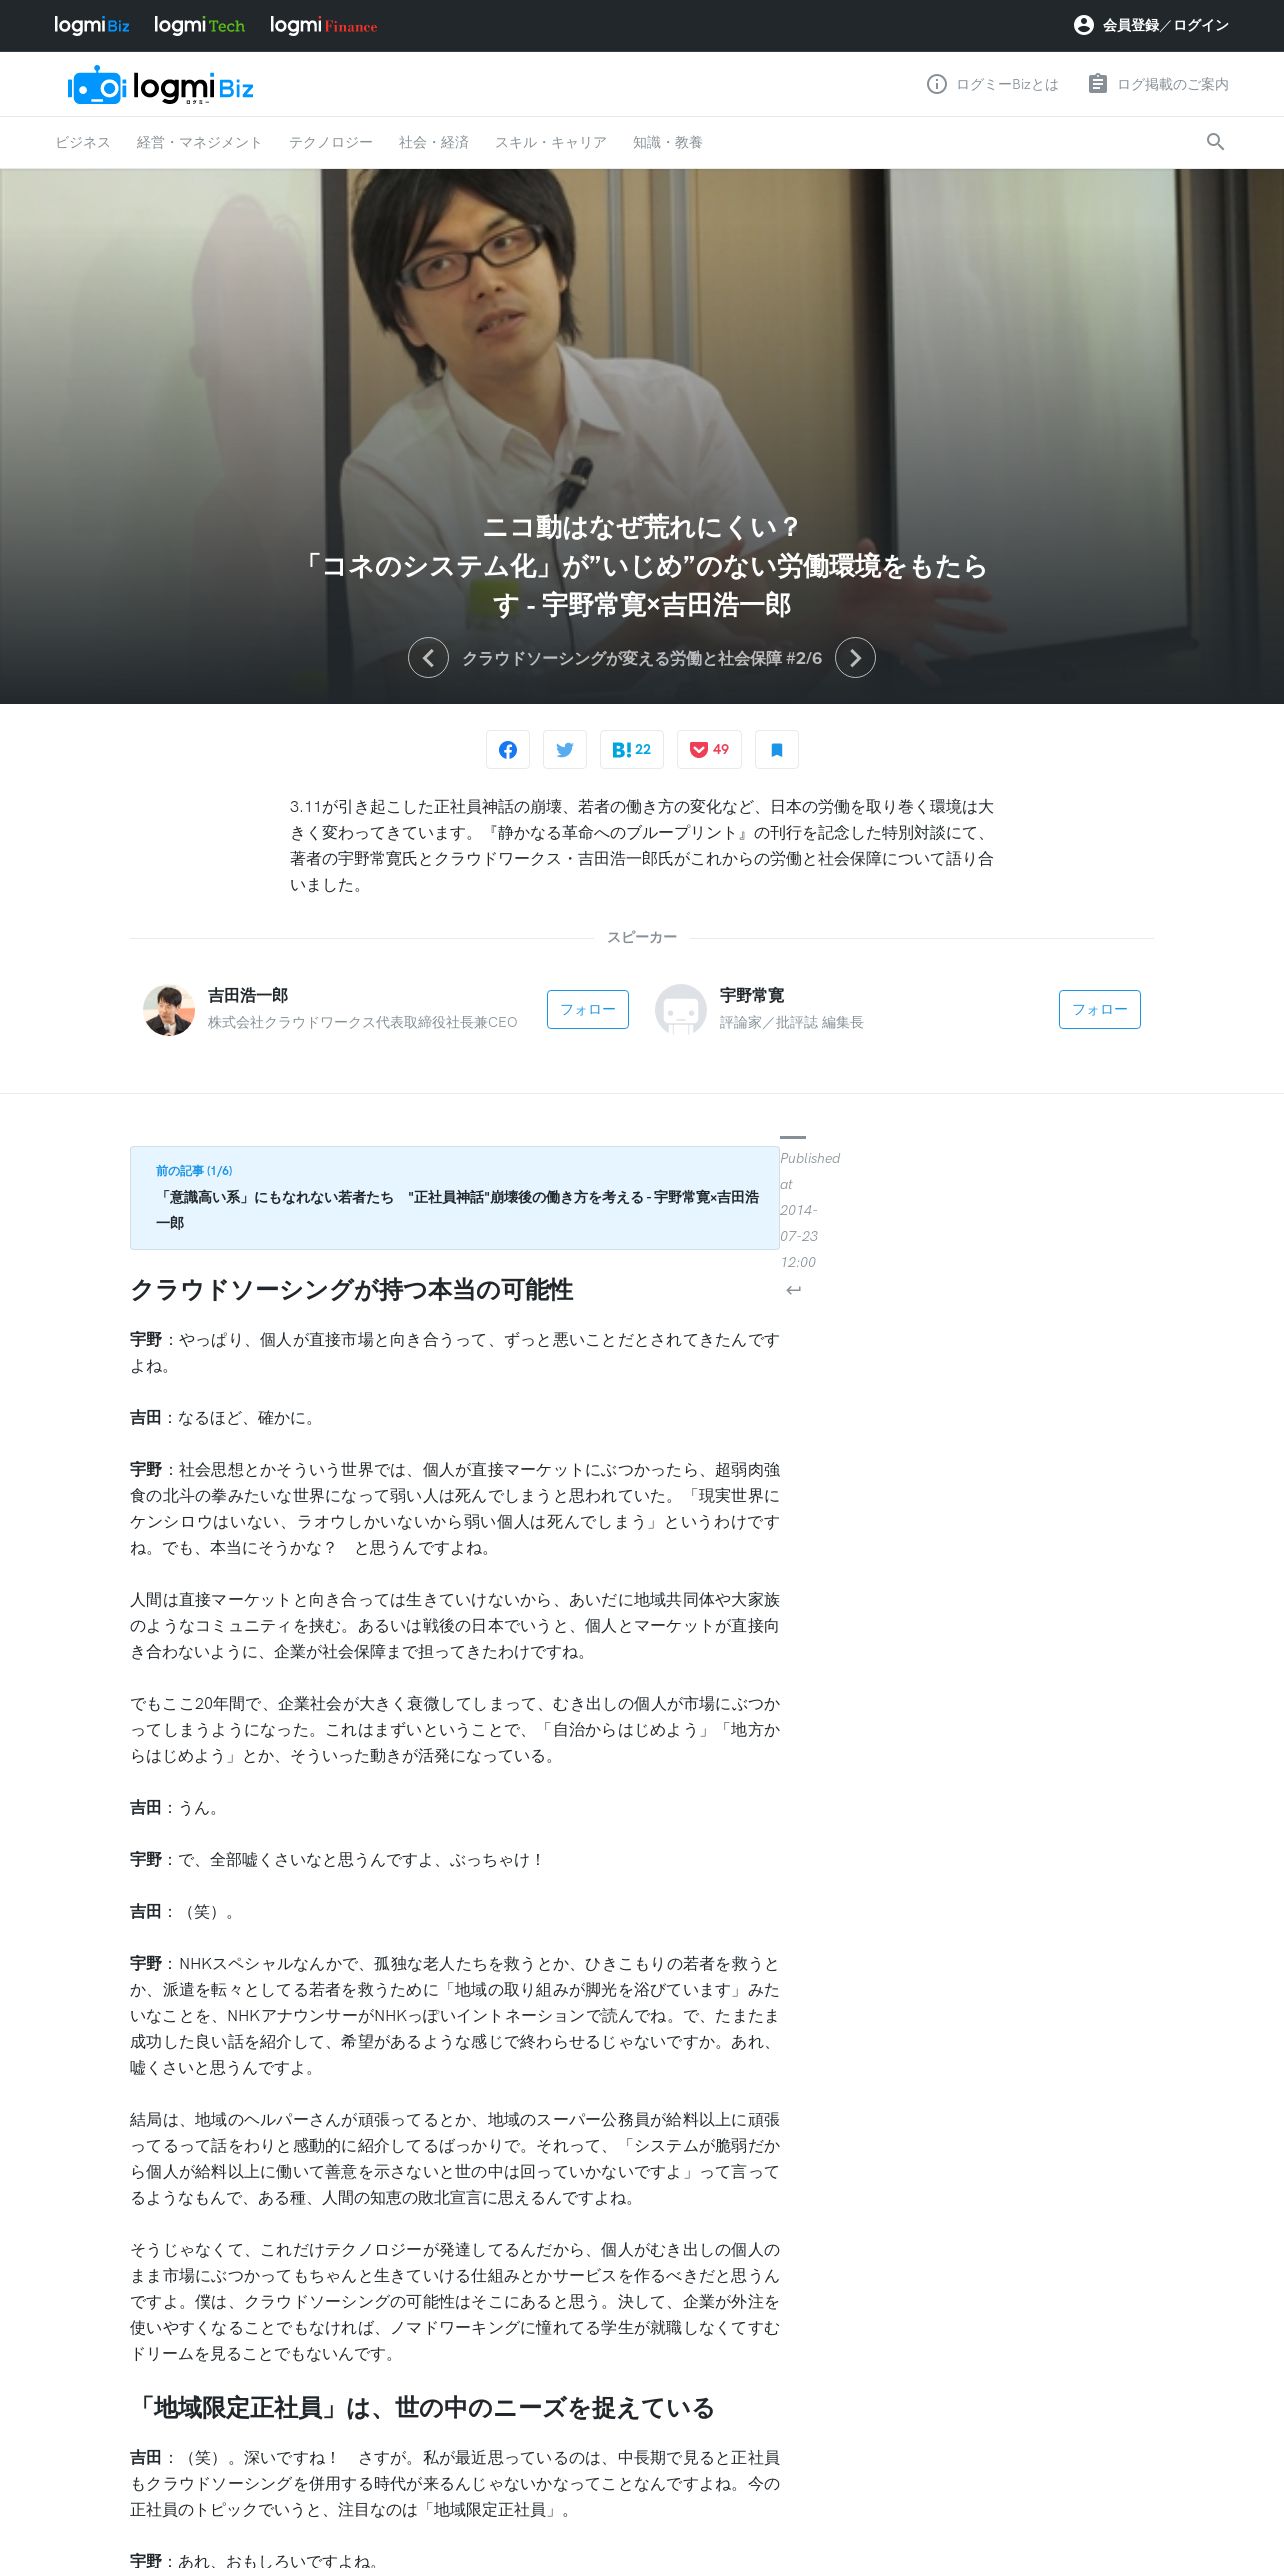Select the 知識・教養 category menu
Viewport: 1284px width, 2568px height.
tap(667, 142)
